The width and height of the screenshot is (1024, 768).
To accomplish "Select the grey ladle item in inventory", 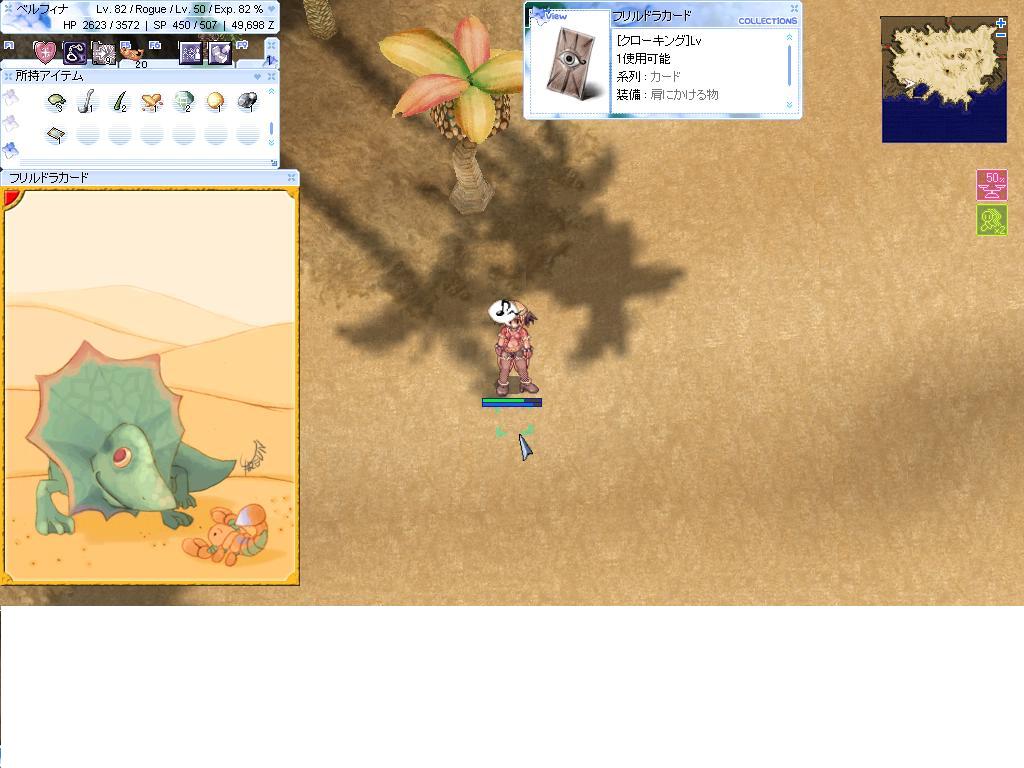I will [x=88, y=103].
